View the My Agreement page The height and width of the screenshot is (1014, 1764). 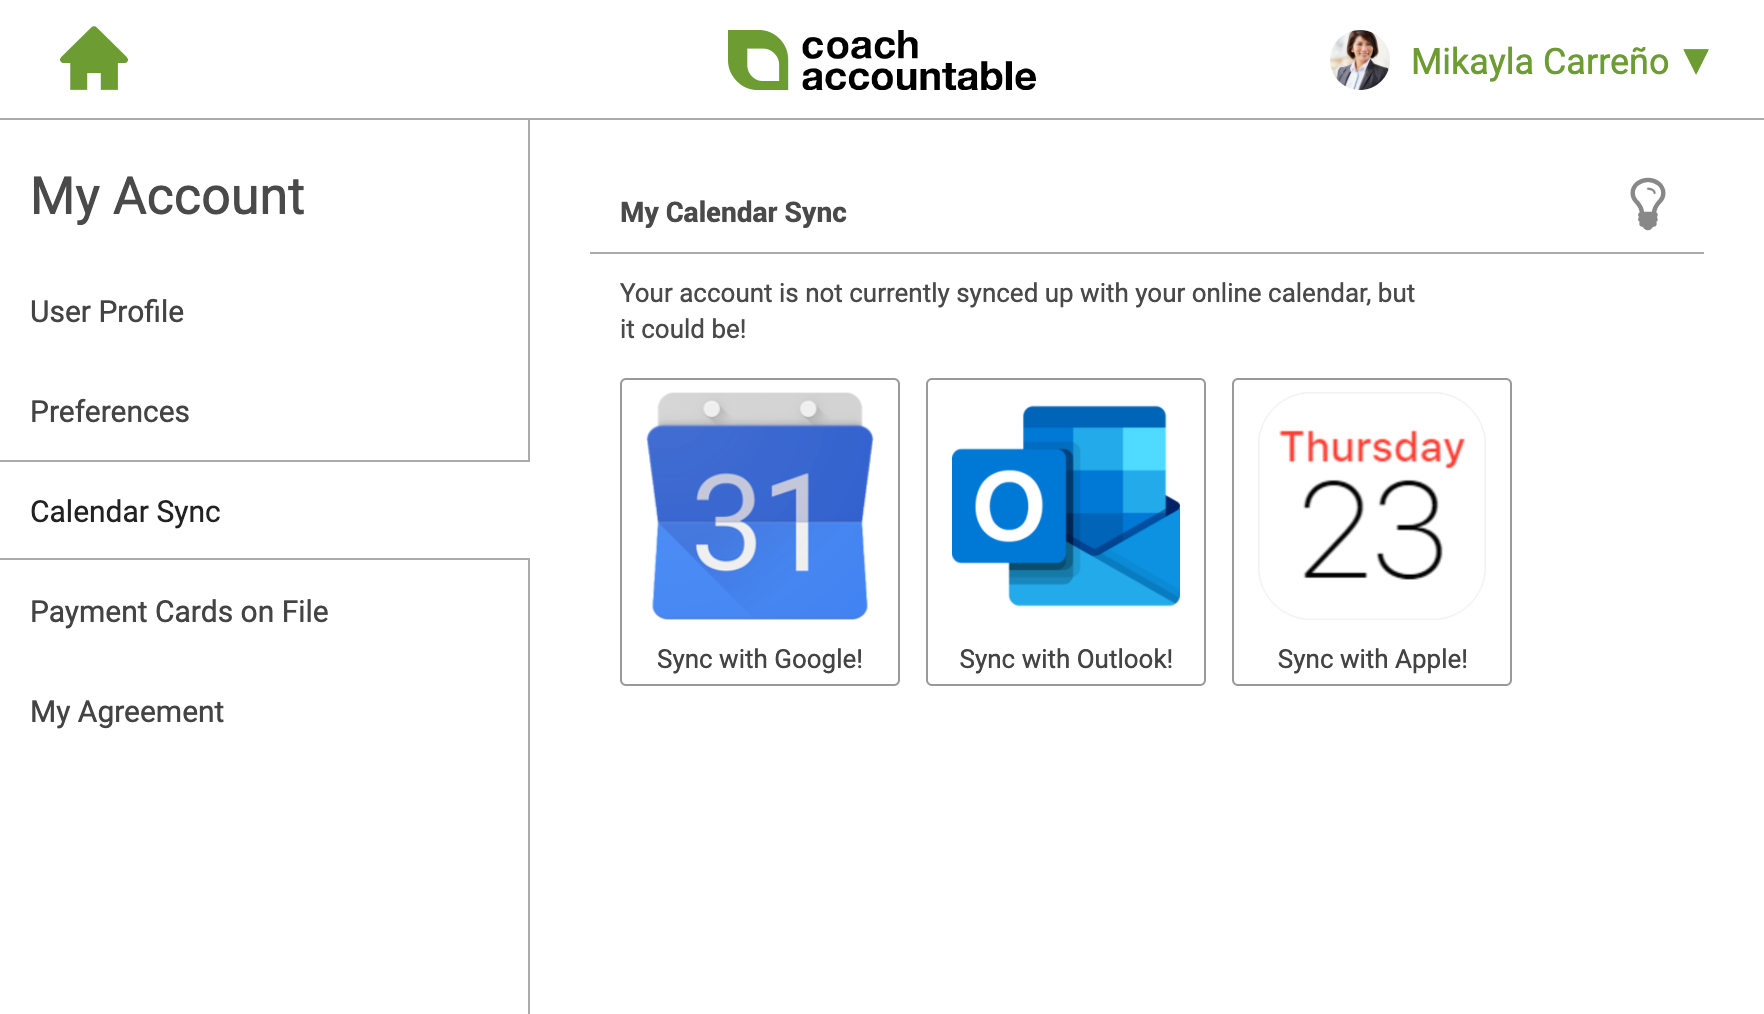(x=127, y=711)
